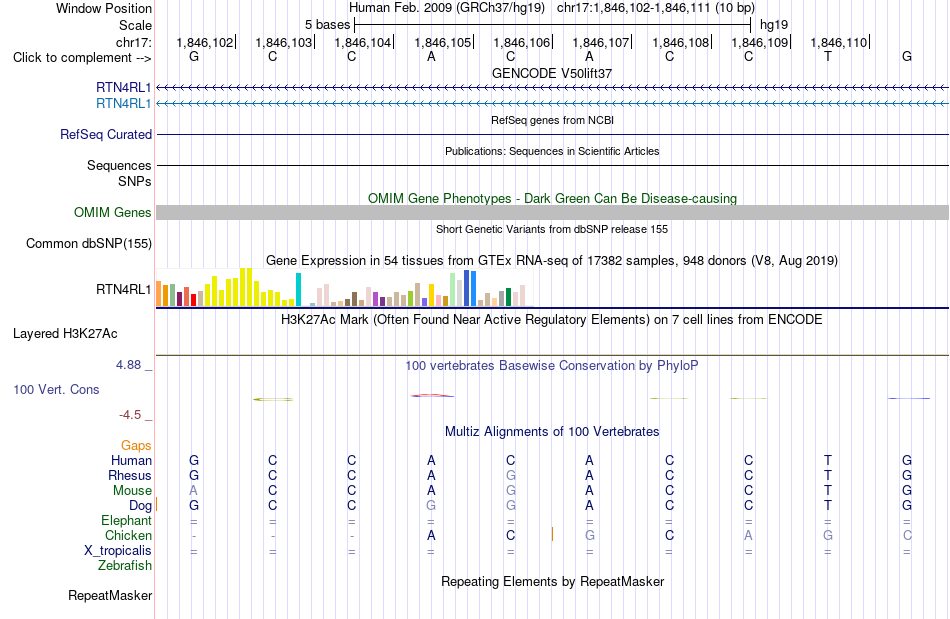Click the 'Multiz Alignments of 100 Vertebrates' title

552,431
